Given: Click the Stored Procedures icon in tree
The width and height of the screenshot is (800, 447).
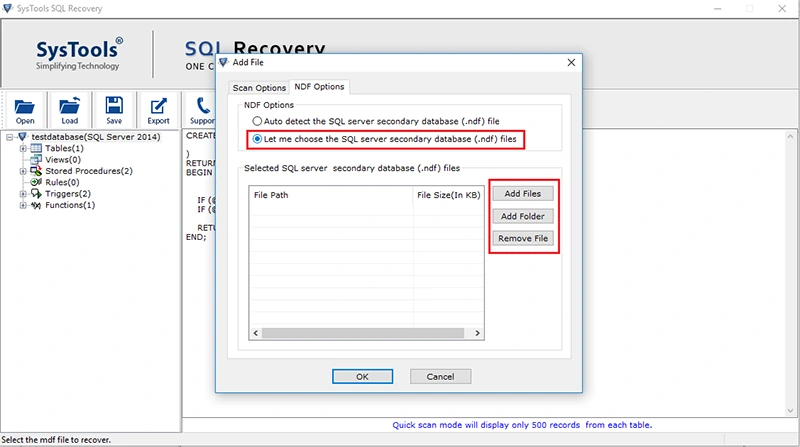Looking at the screenshot, I should pos(36,171).
